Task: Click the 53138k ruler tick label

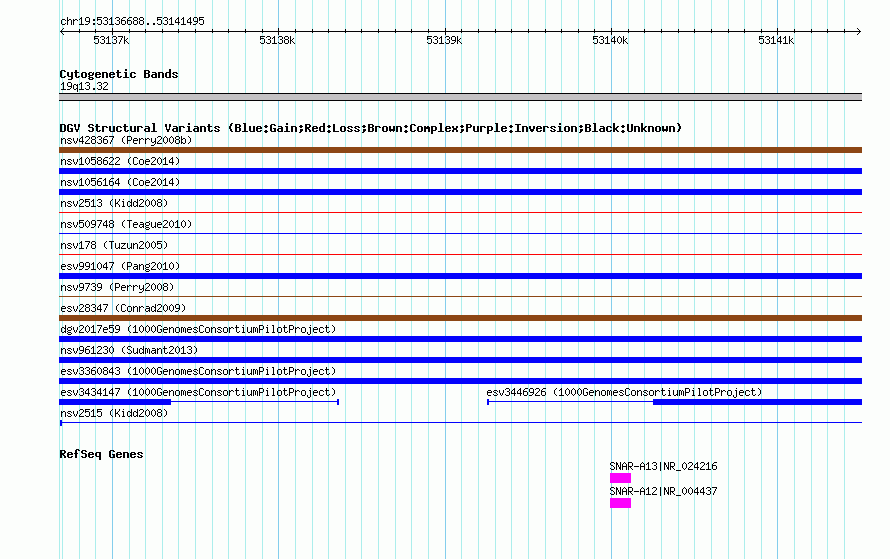Action: [277, 40]
